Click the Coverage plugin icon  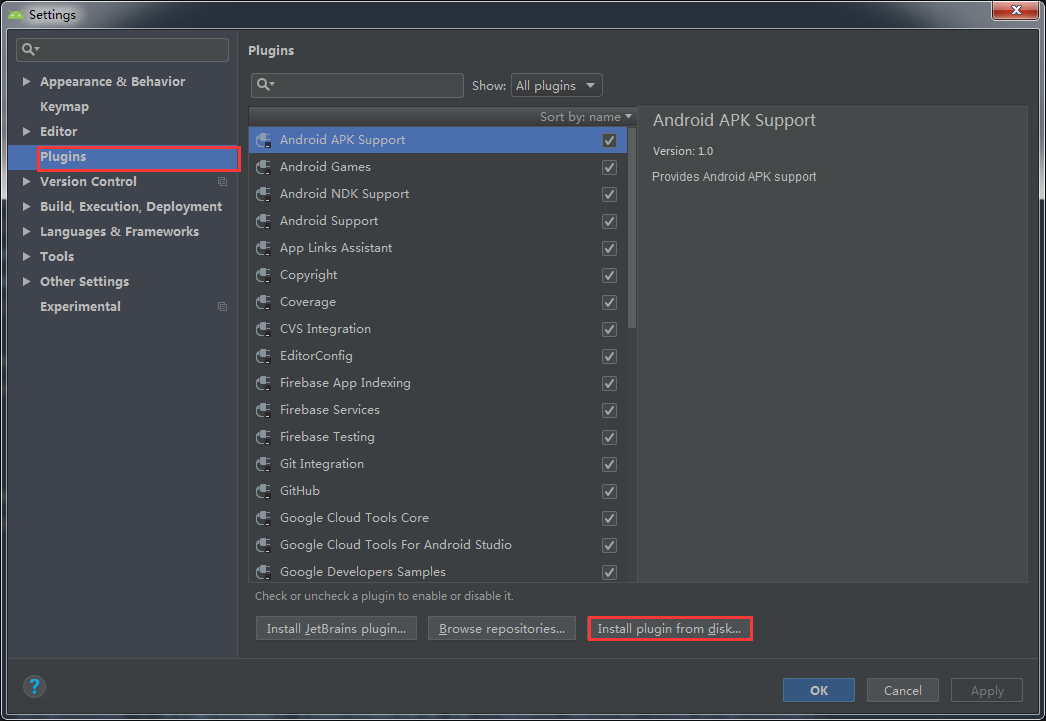pos(264,302)
